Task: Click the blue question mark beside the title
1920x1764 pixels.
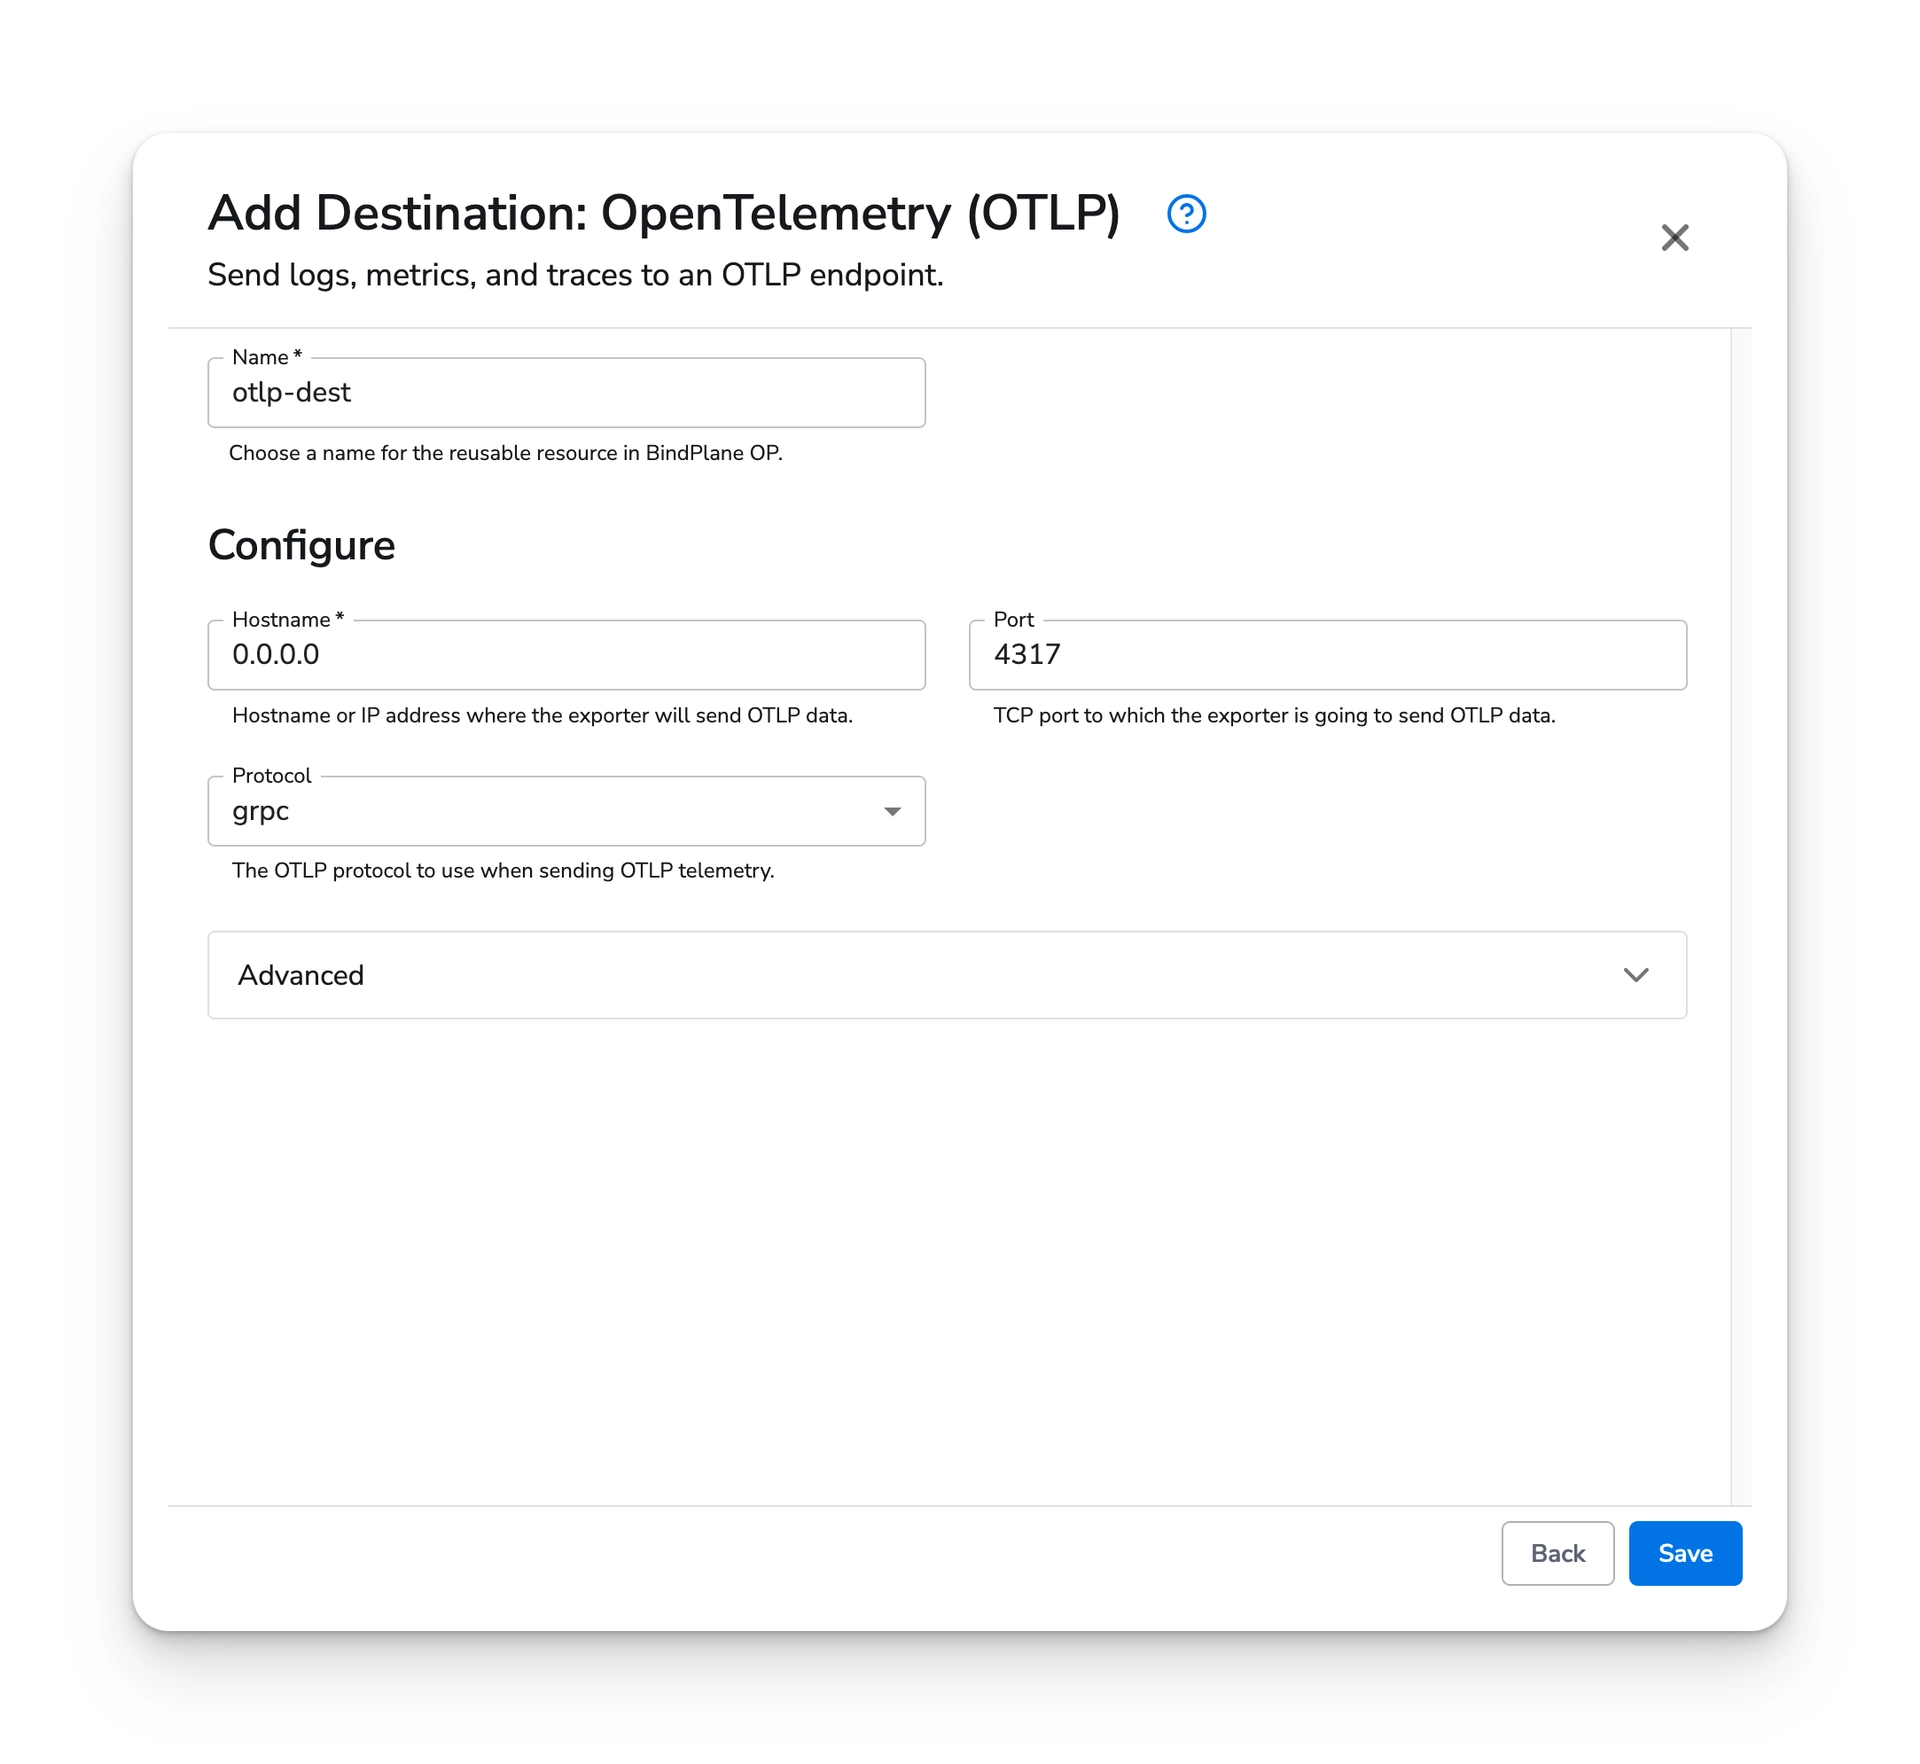Action: [1186, 213]
